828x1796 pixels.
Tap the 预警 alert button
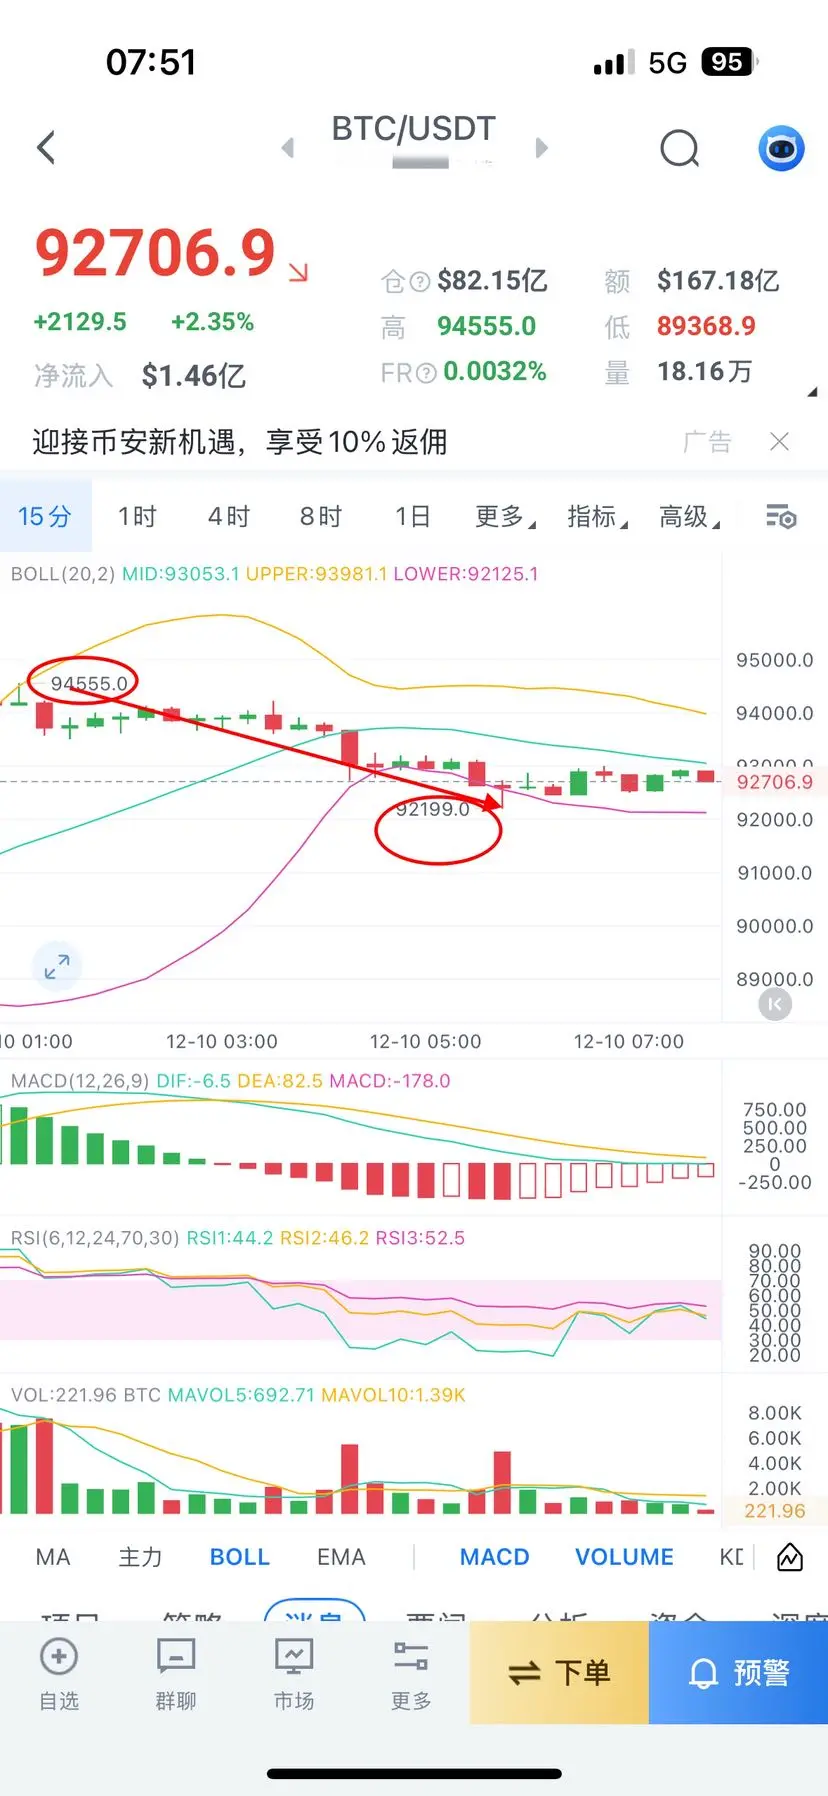[738, 1672]
